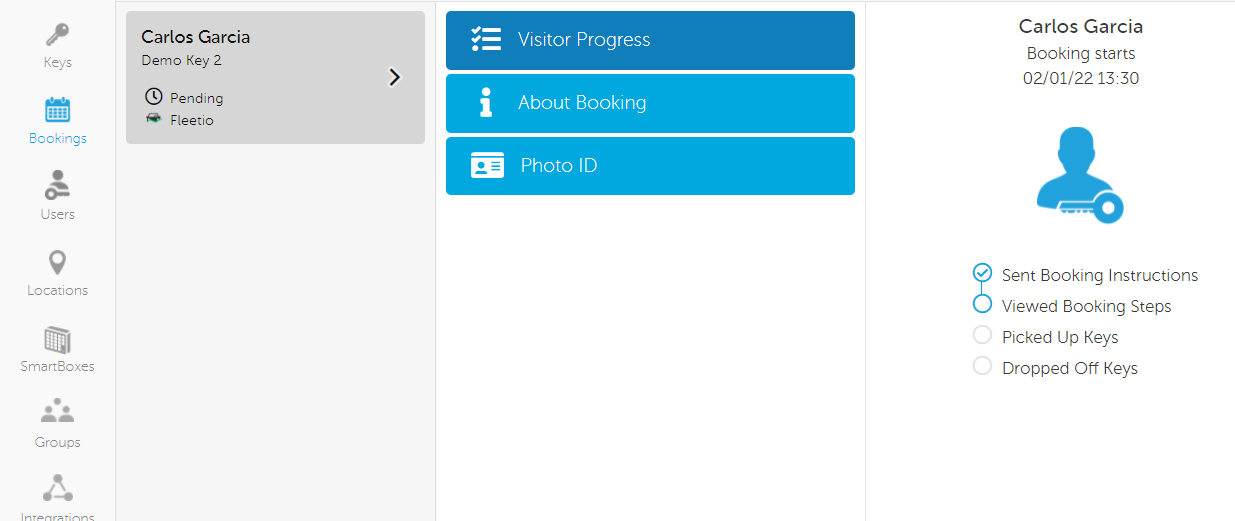This screenshot has width=1235, height=521.
Task: Click the Sent Booking Instructions checked circle
Action: click(x=982, y=273)
